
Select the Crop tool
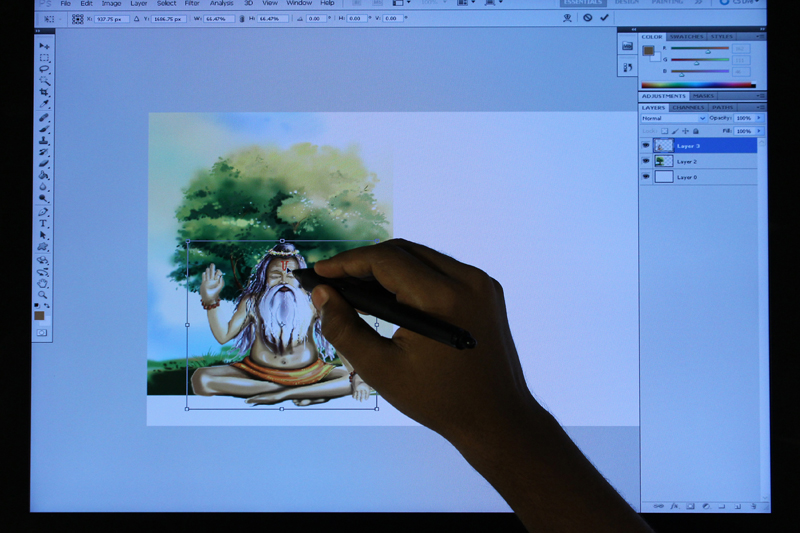click(44, 92)
